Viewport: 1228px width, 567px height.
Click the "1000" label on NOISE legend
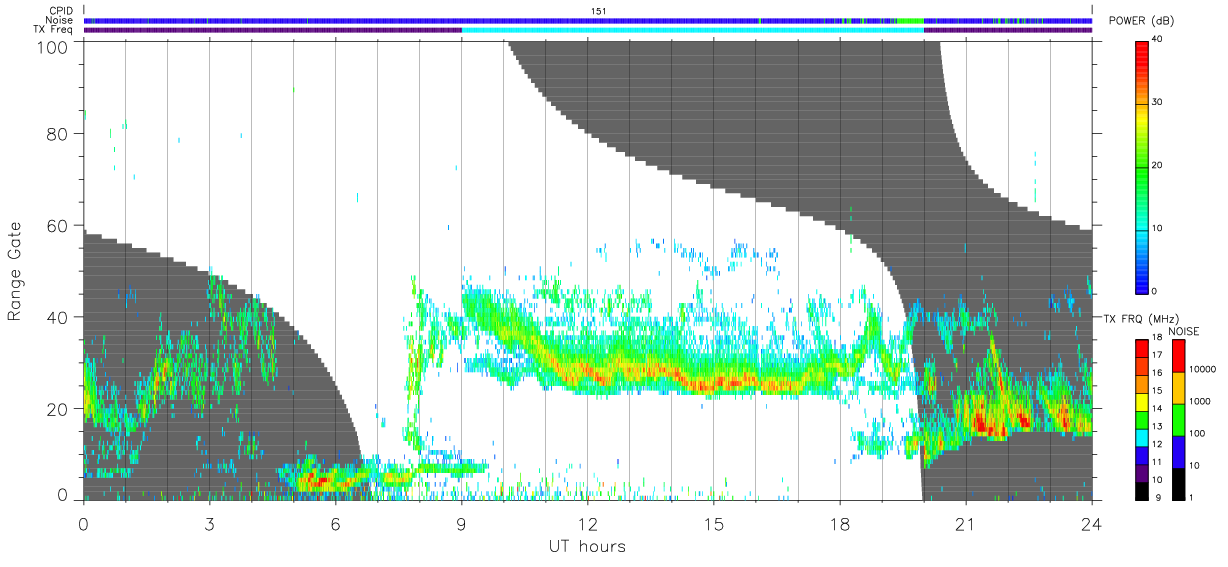[x=1199, y=401]
